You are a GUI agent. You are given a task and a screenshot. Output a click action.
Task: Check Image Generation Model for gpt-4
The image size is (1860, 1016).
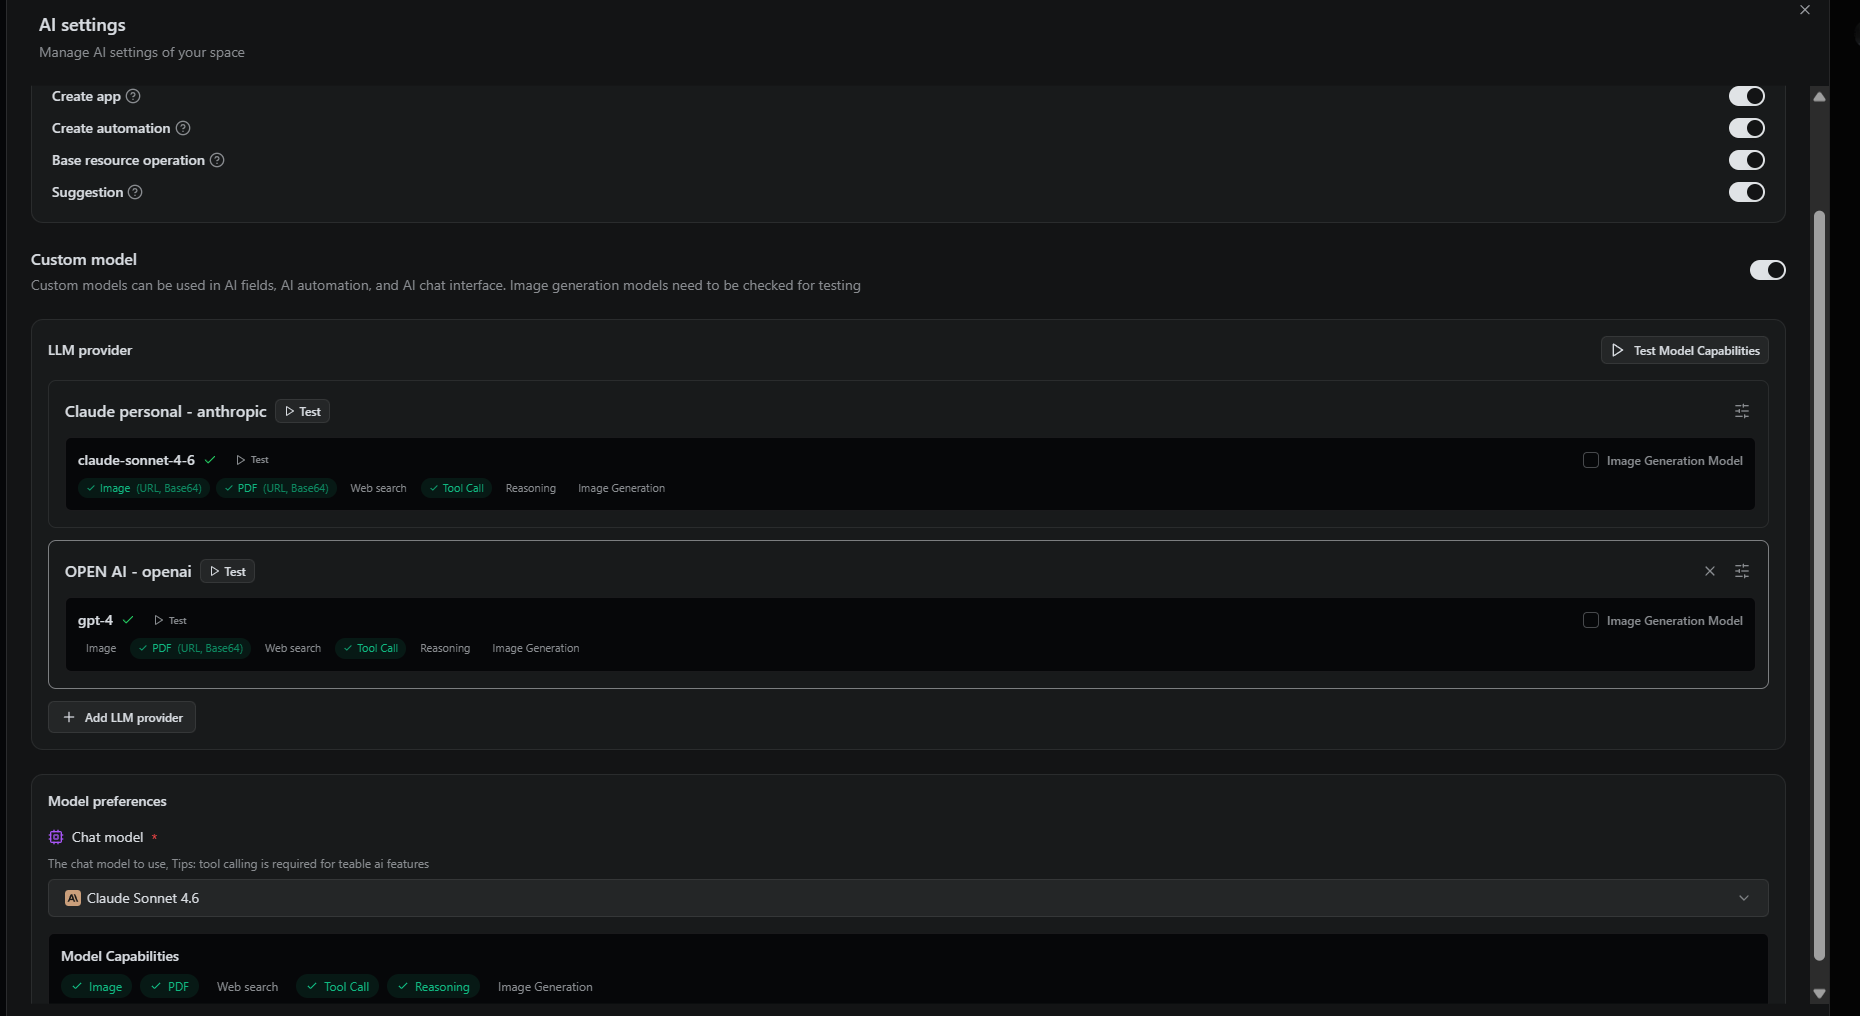coord(1591,620)
